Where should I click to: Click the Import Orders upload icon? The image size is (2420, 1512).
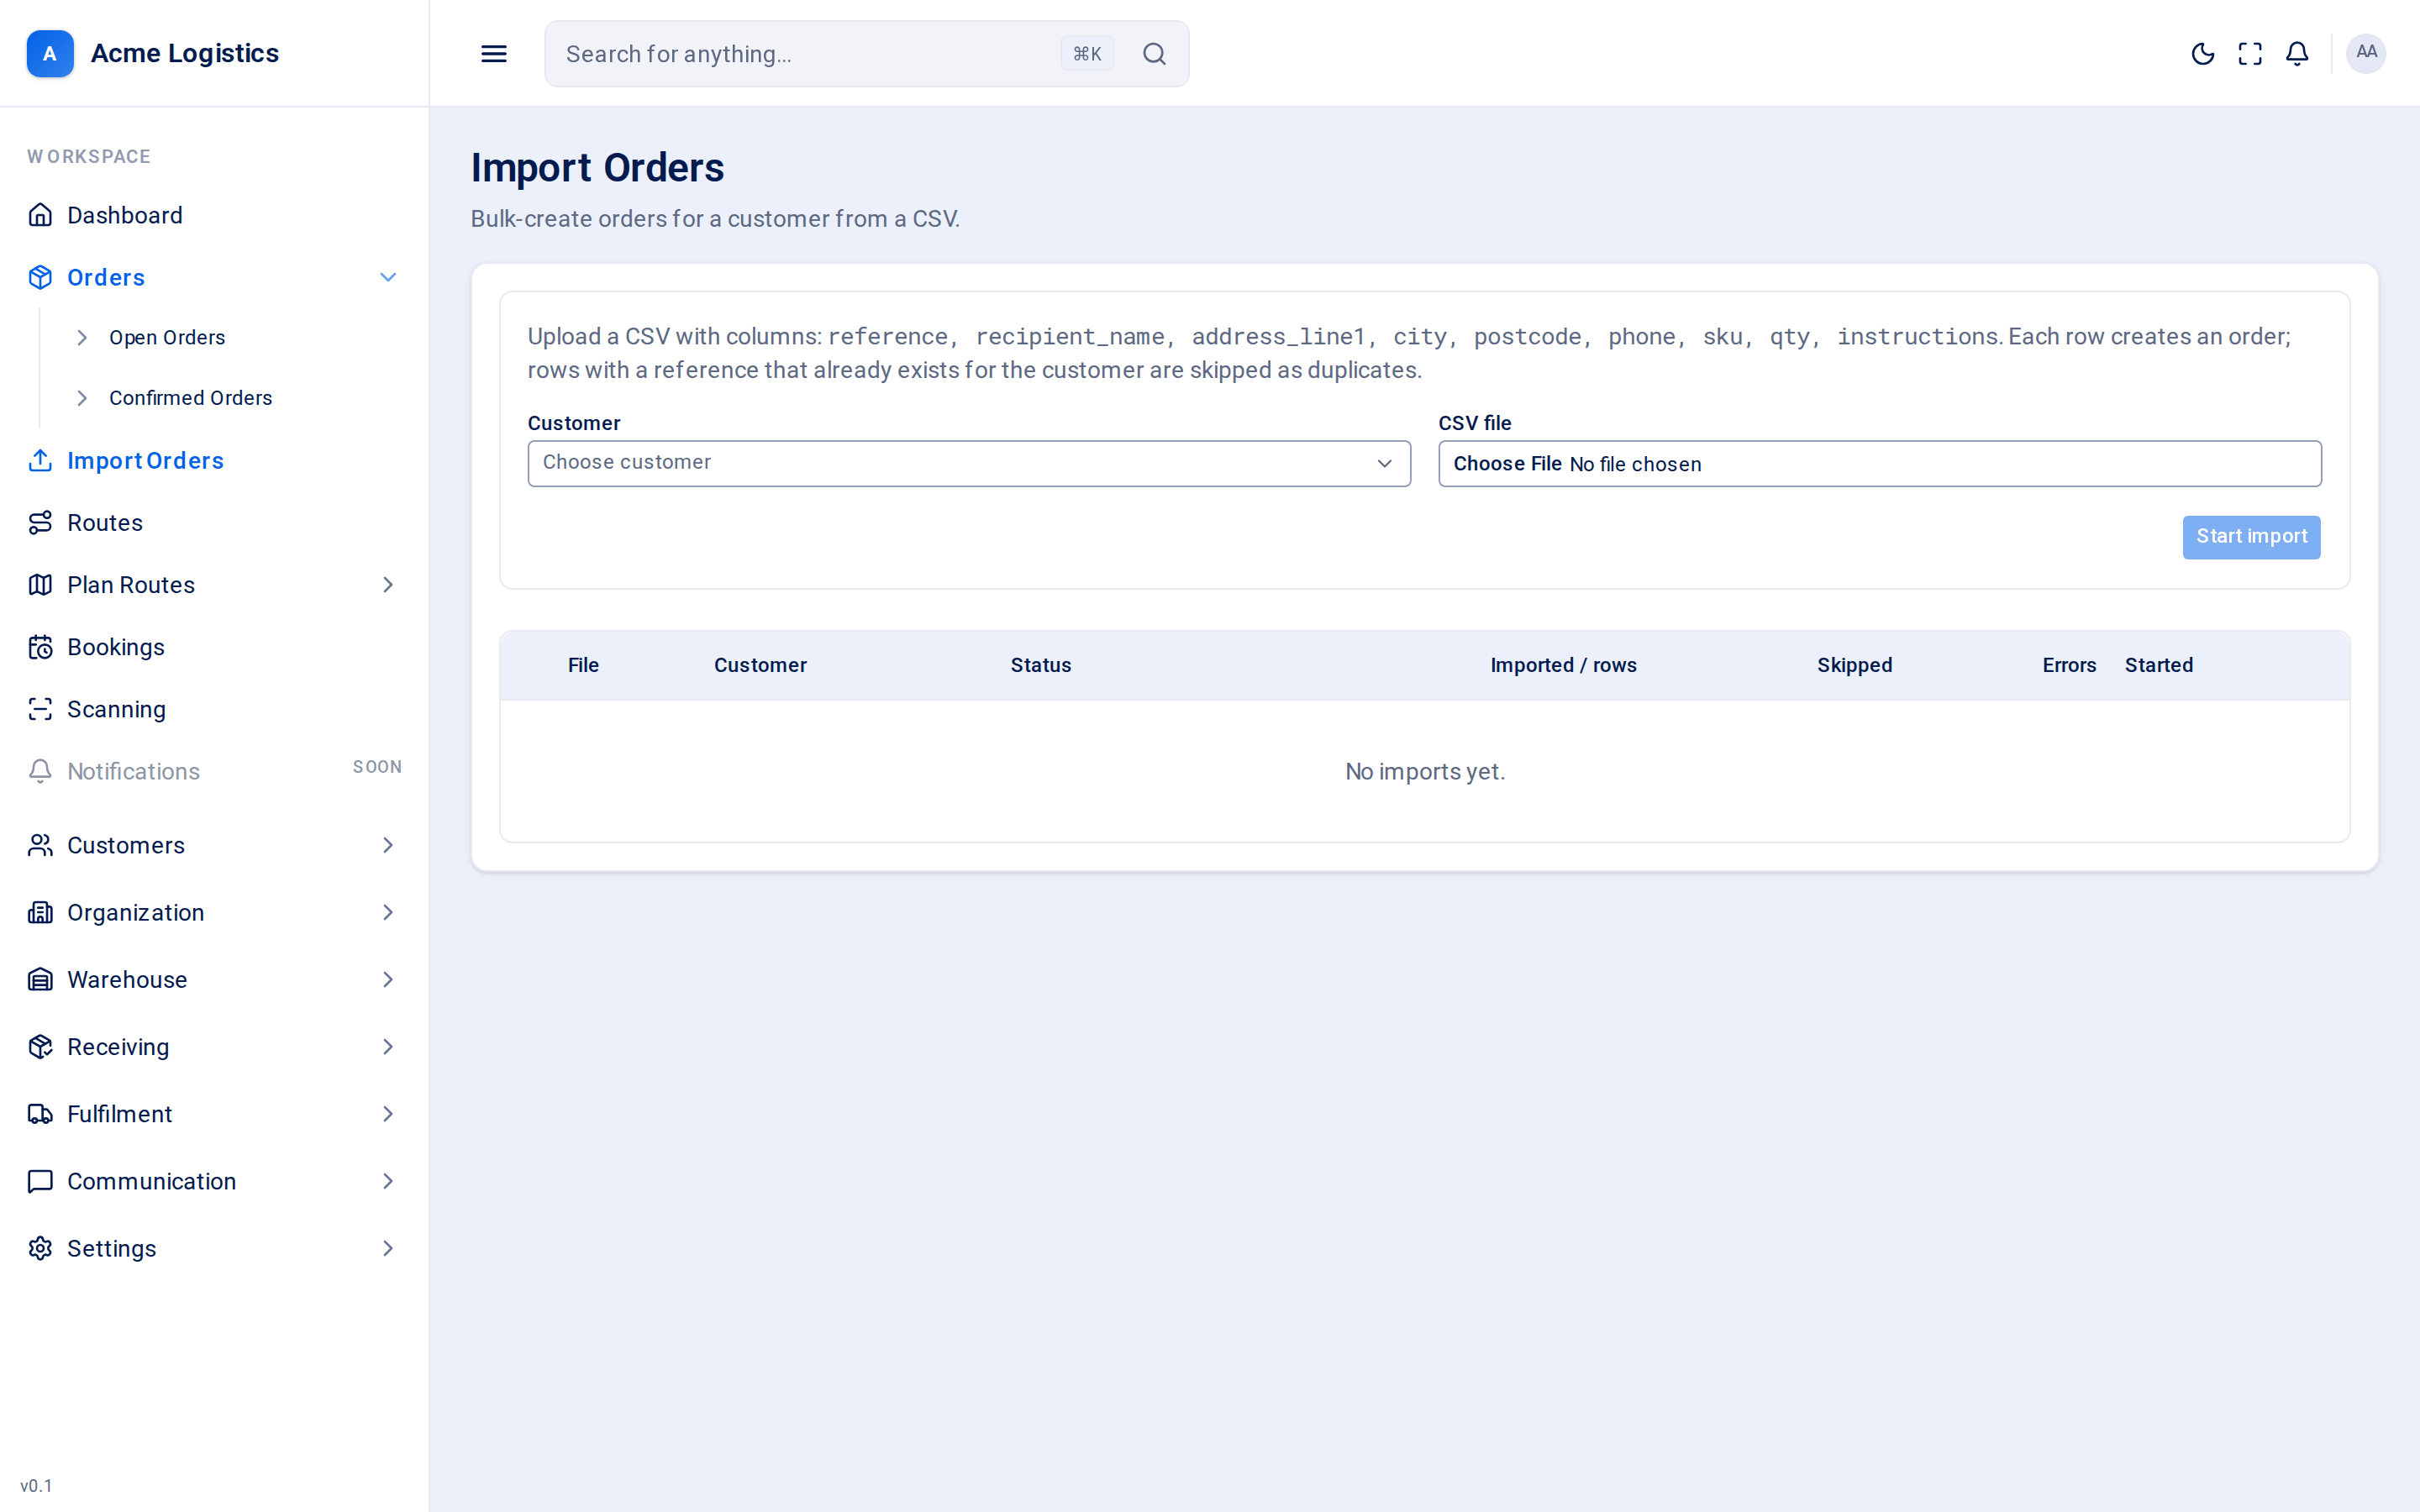click(40, 460)
